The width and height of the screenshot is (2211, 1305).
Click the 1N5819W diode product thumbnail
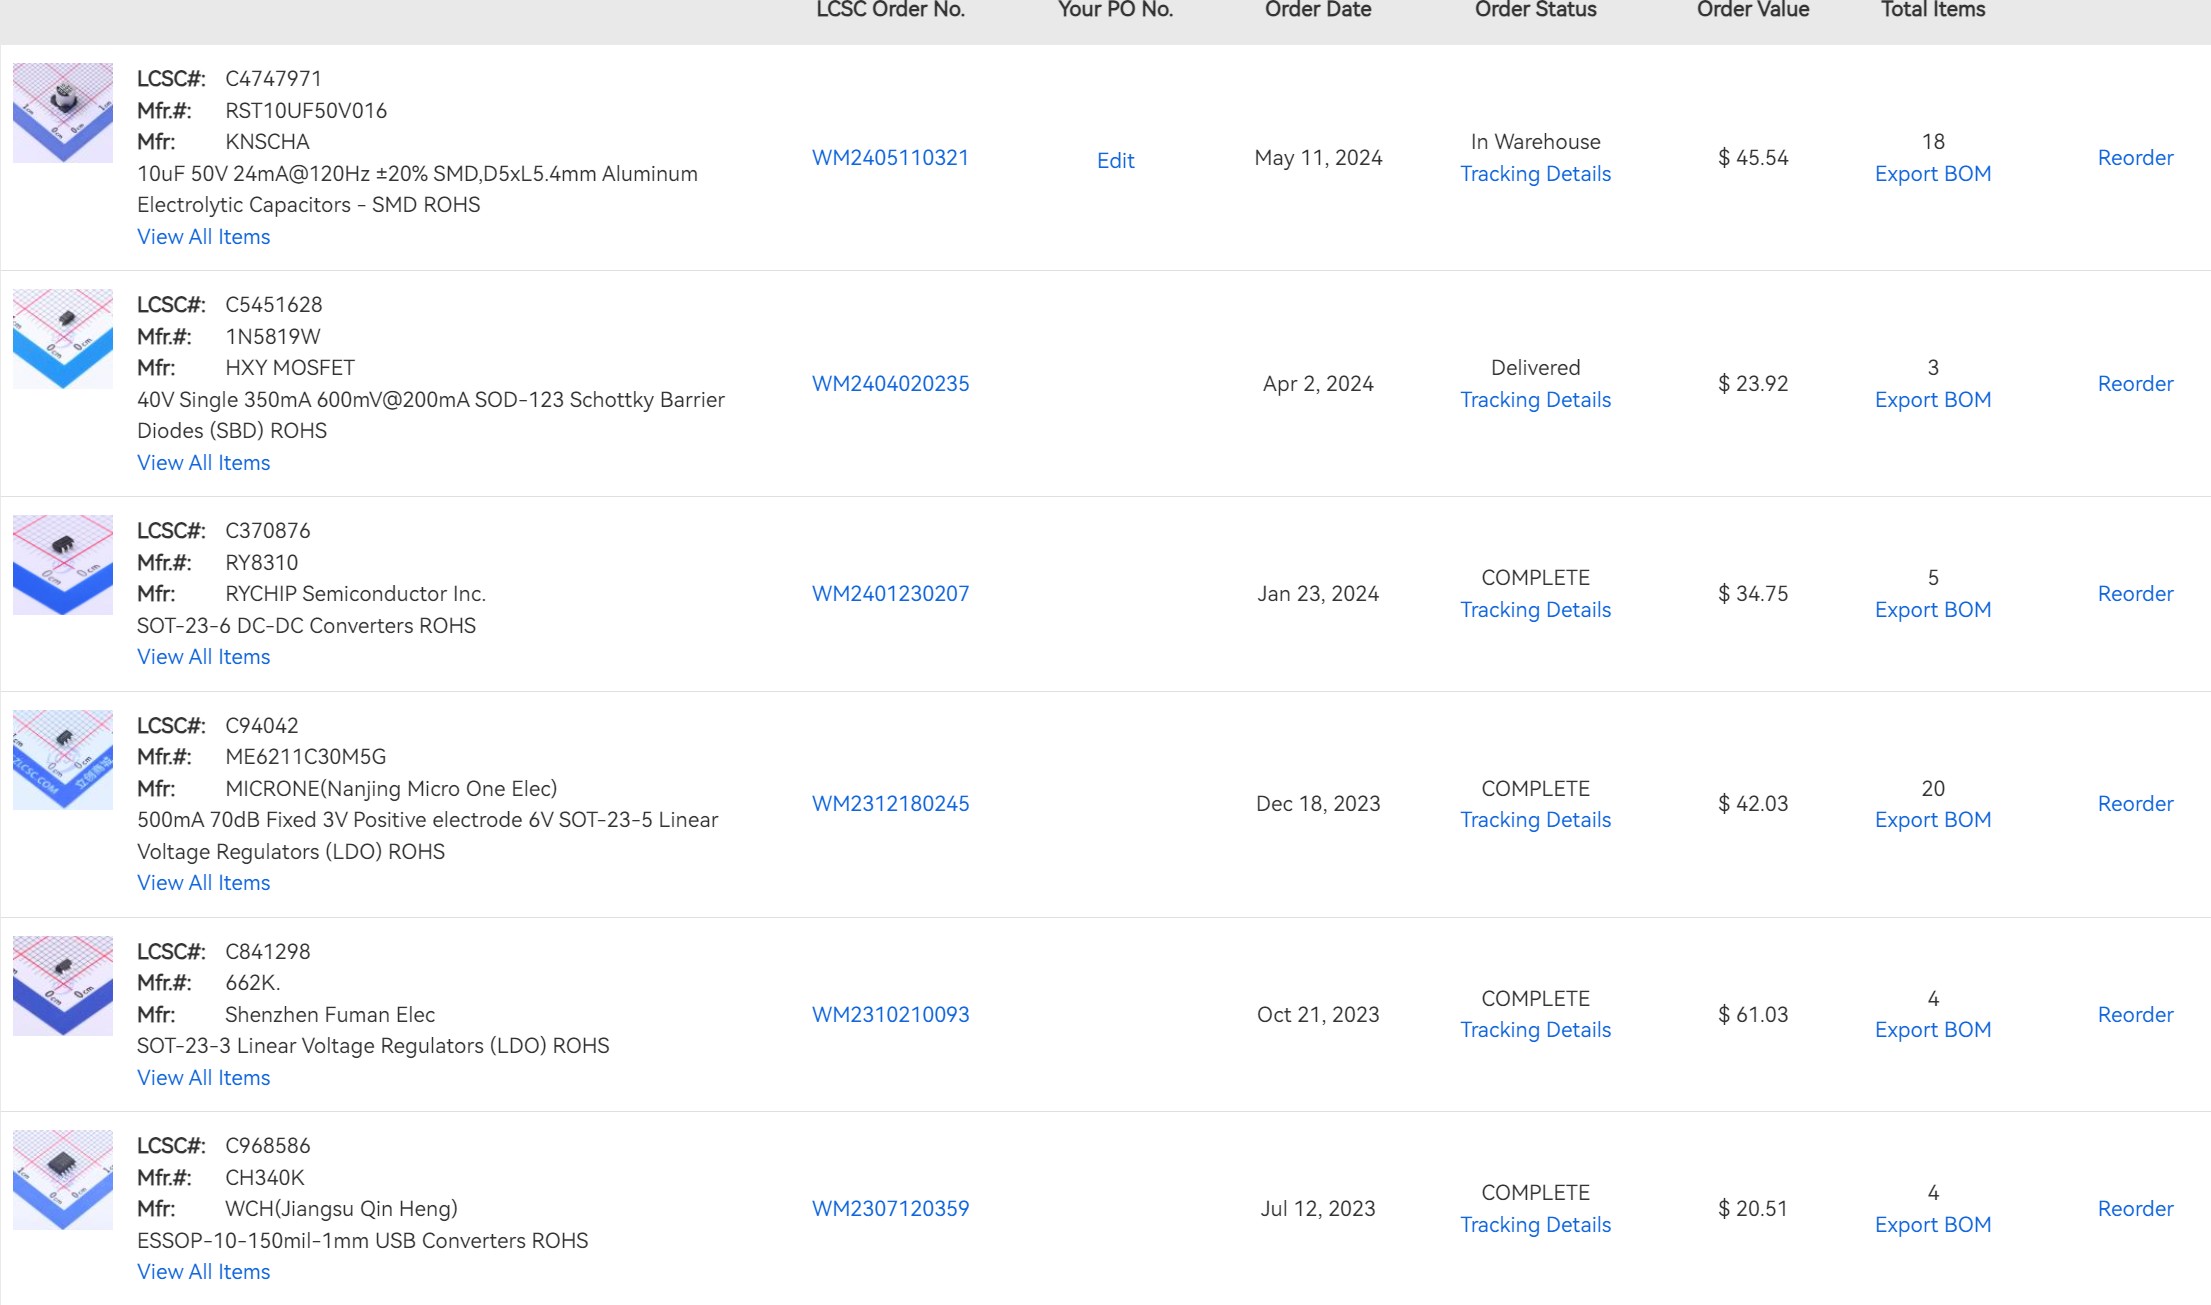[x=62, y=339]
